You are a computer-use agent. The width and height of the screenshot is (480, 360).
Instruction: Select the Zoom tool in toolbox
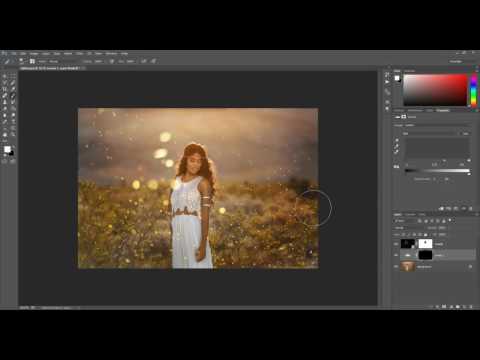(x=13, y=135)
